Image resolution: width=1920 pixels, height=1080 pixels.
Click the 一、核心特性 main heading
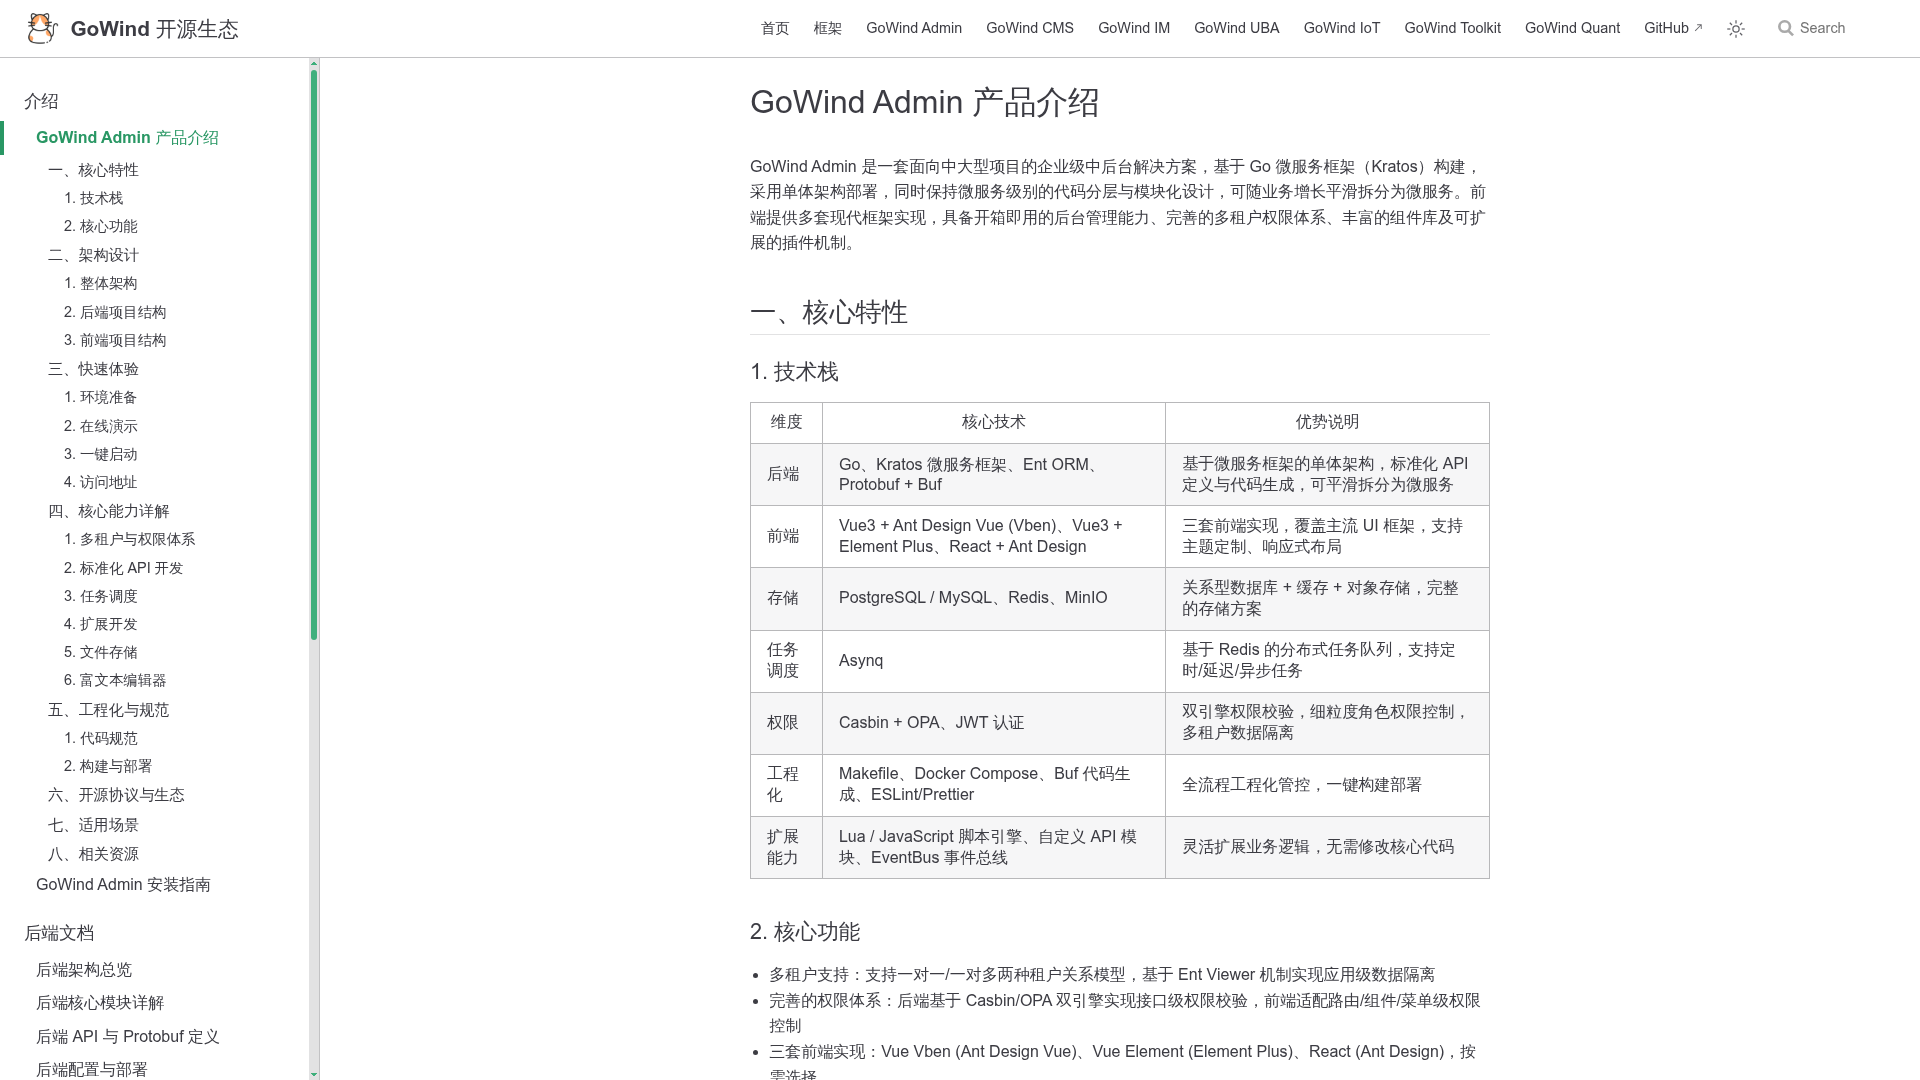point(829,313)
